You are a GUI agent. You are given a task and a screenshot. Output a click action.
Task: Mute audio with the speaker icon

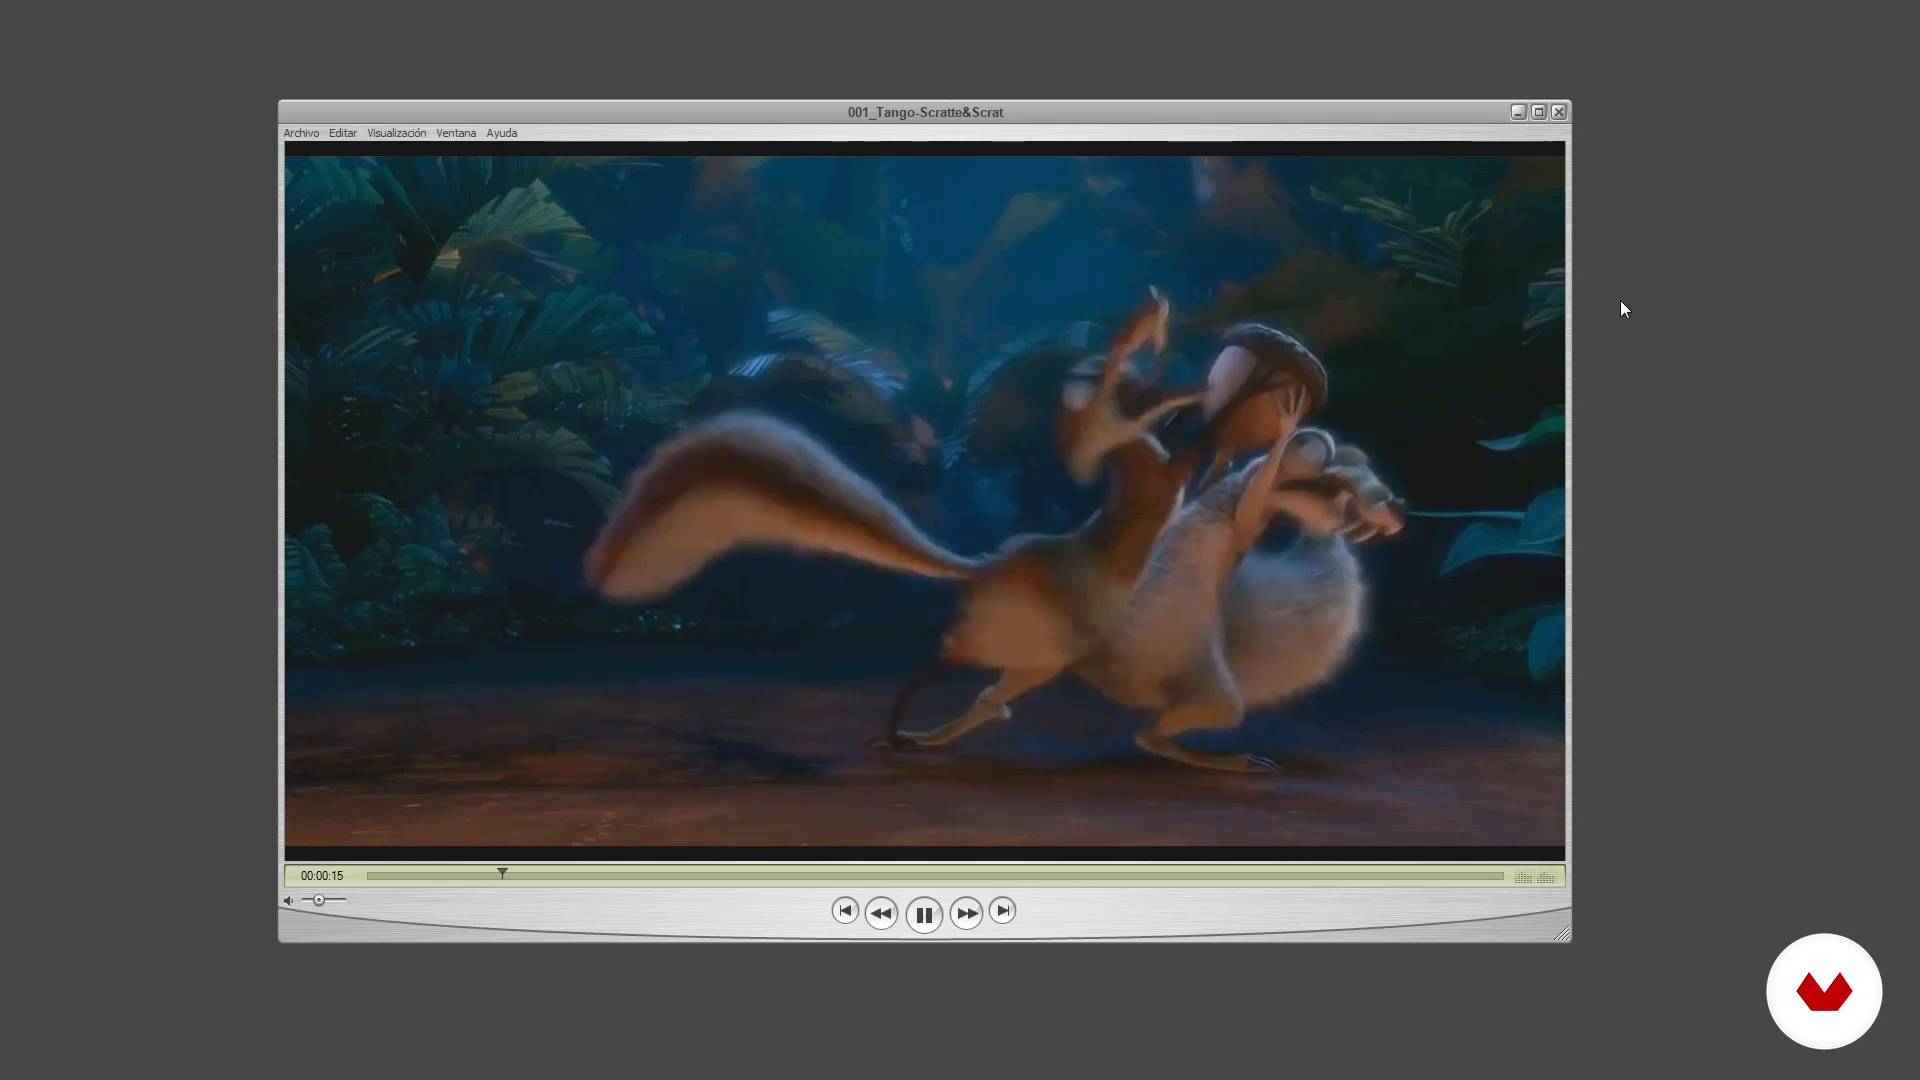pos(289,901)
